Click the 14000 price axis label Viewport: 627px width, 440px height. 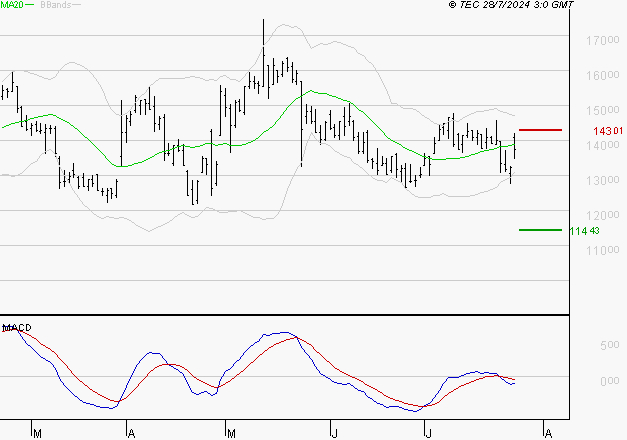coord(603,145)
